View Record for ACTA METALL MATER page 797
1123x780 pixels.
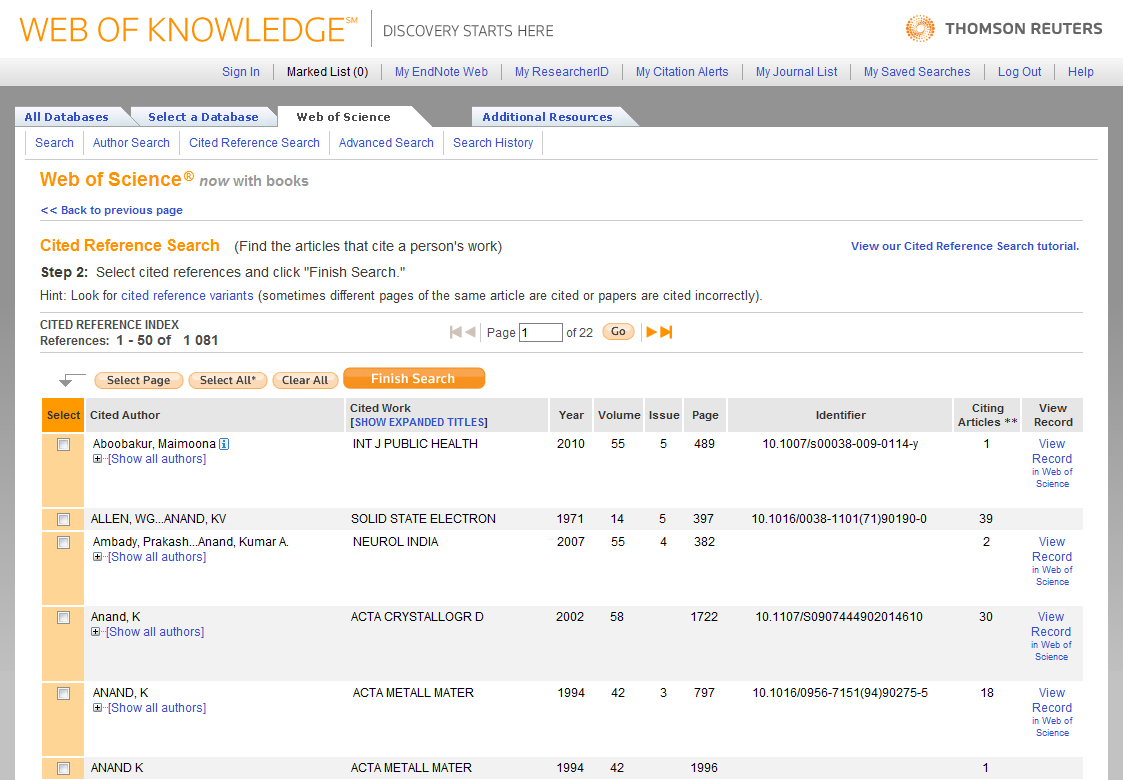(1052, 712)
